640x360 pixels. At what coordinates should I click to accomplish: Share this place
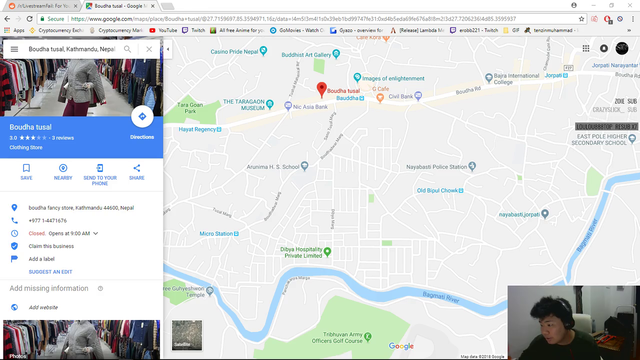(x=137, y=172)
